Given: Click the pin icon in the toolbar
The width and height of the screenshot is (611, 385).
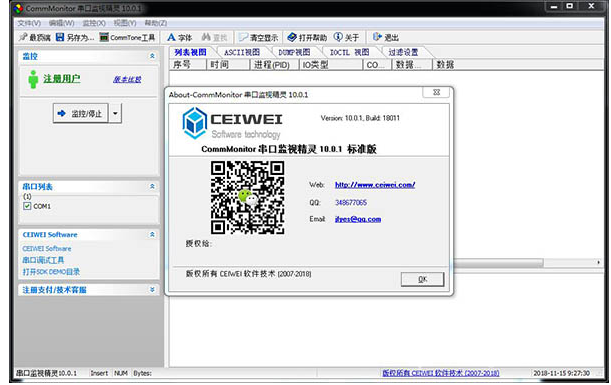Looking at the screenshot, I should [23, 37].
